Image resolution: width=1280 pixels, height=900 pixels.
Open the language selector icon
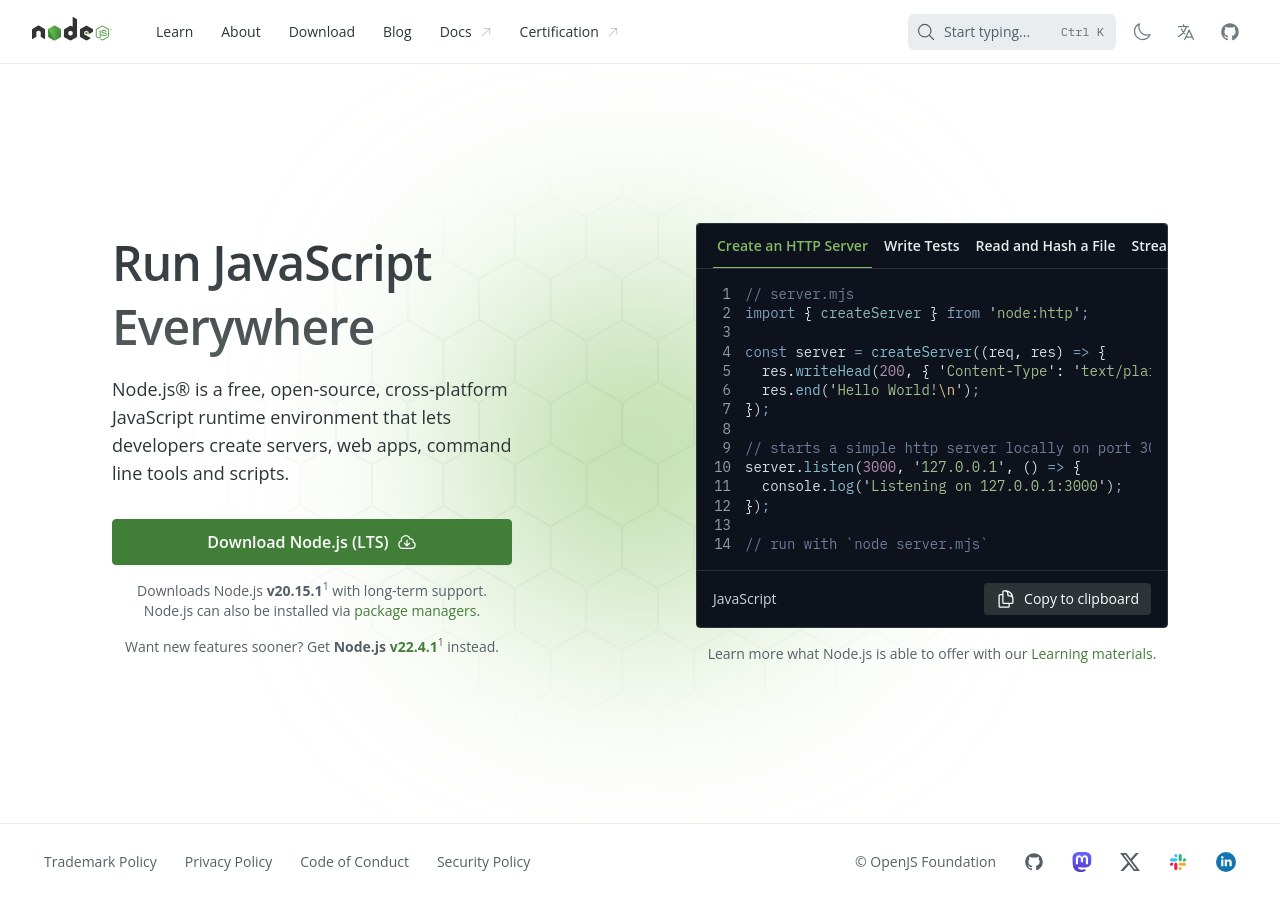click(1186, 32)
